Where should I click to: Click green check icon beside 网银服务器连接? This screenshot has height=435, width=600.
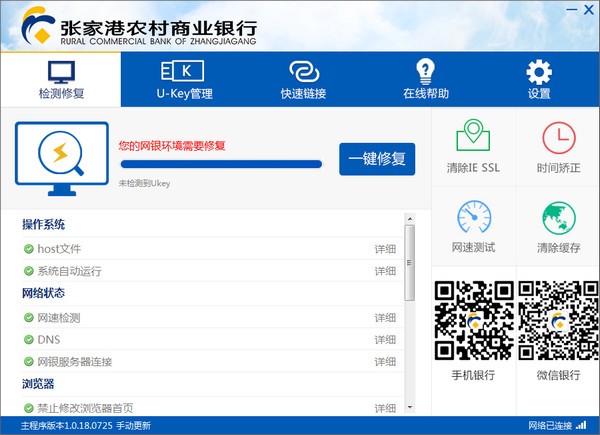click(x=29, y=362)
